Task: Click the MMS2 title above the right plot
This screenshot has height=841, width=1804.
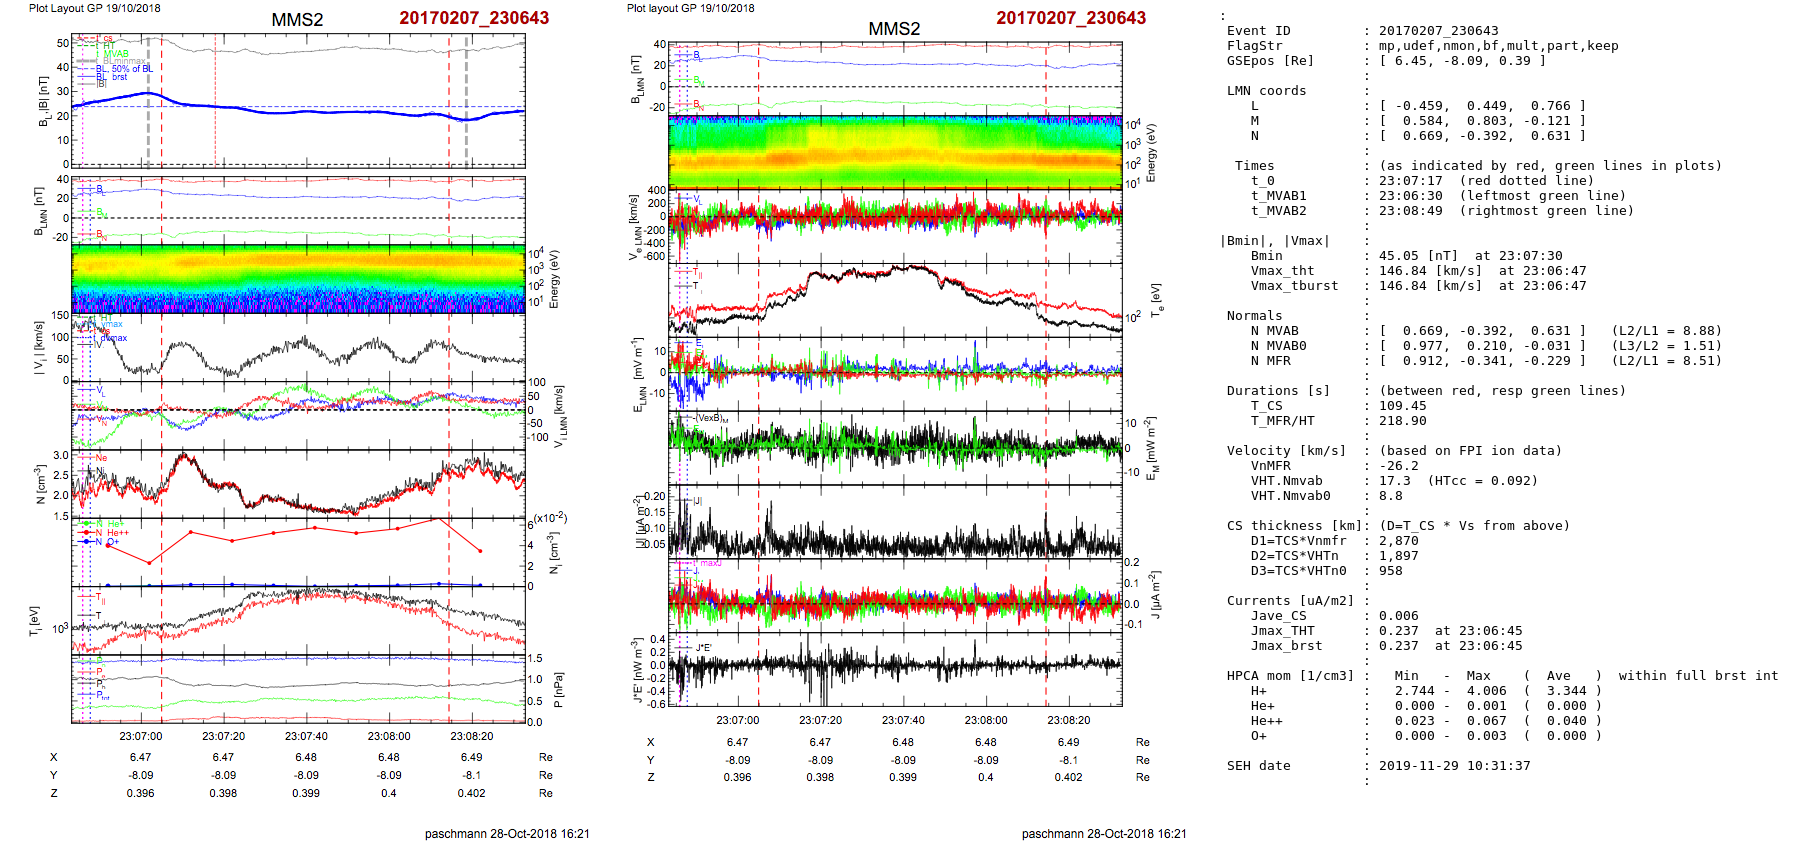Action: pyautogui.click(x=894, y=29)
